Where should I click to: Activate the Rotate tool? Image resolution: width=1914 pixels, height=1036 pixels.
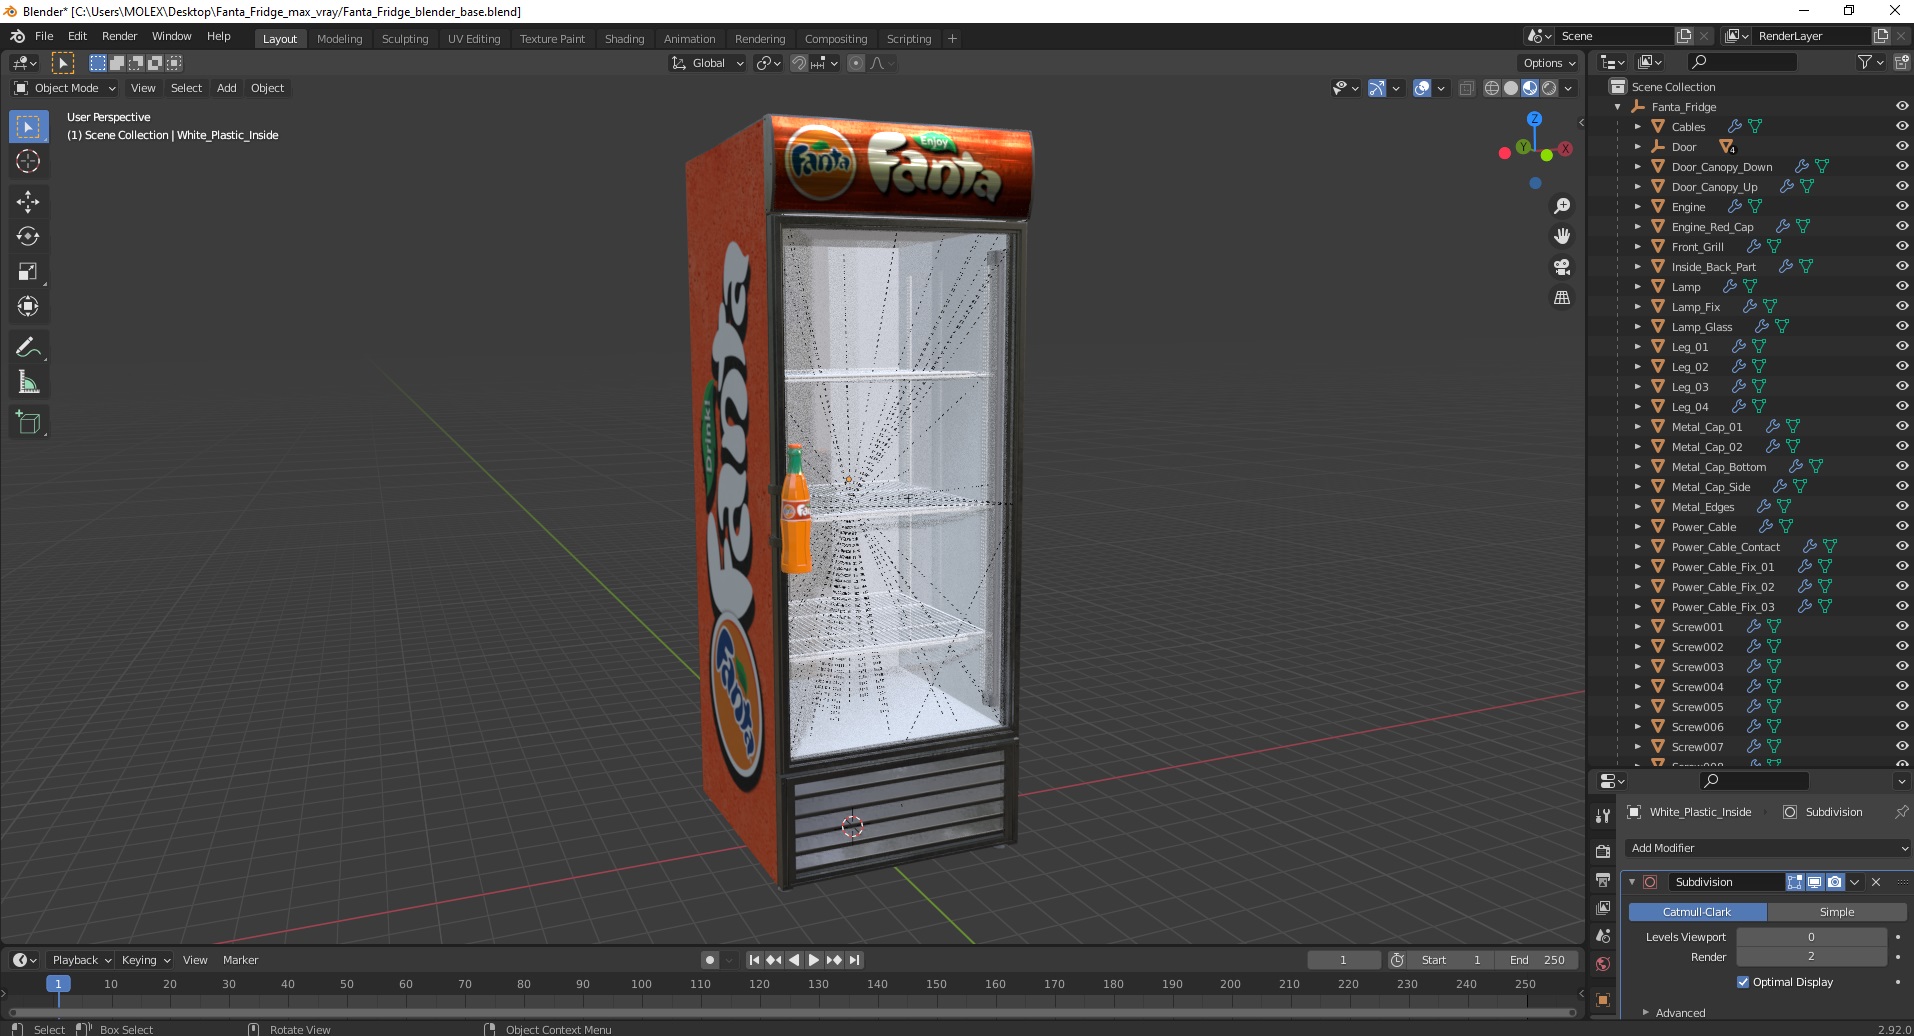(x=28, y=237)
